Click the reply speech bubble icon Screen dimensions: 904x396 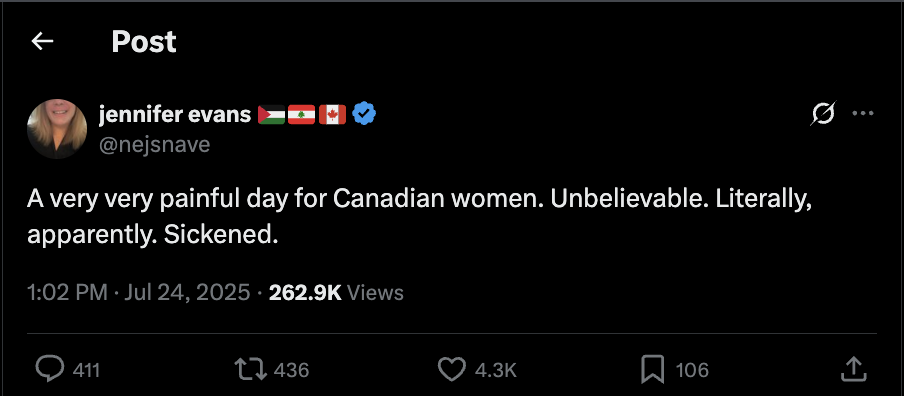[51, 369]
